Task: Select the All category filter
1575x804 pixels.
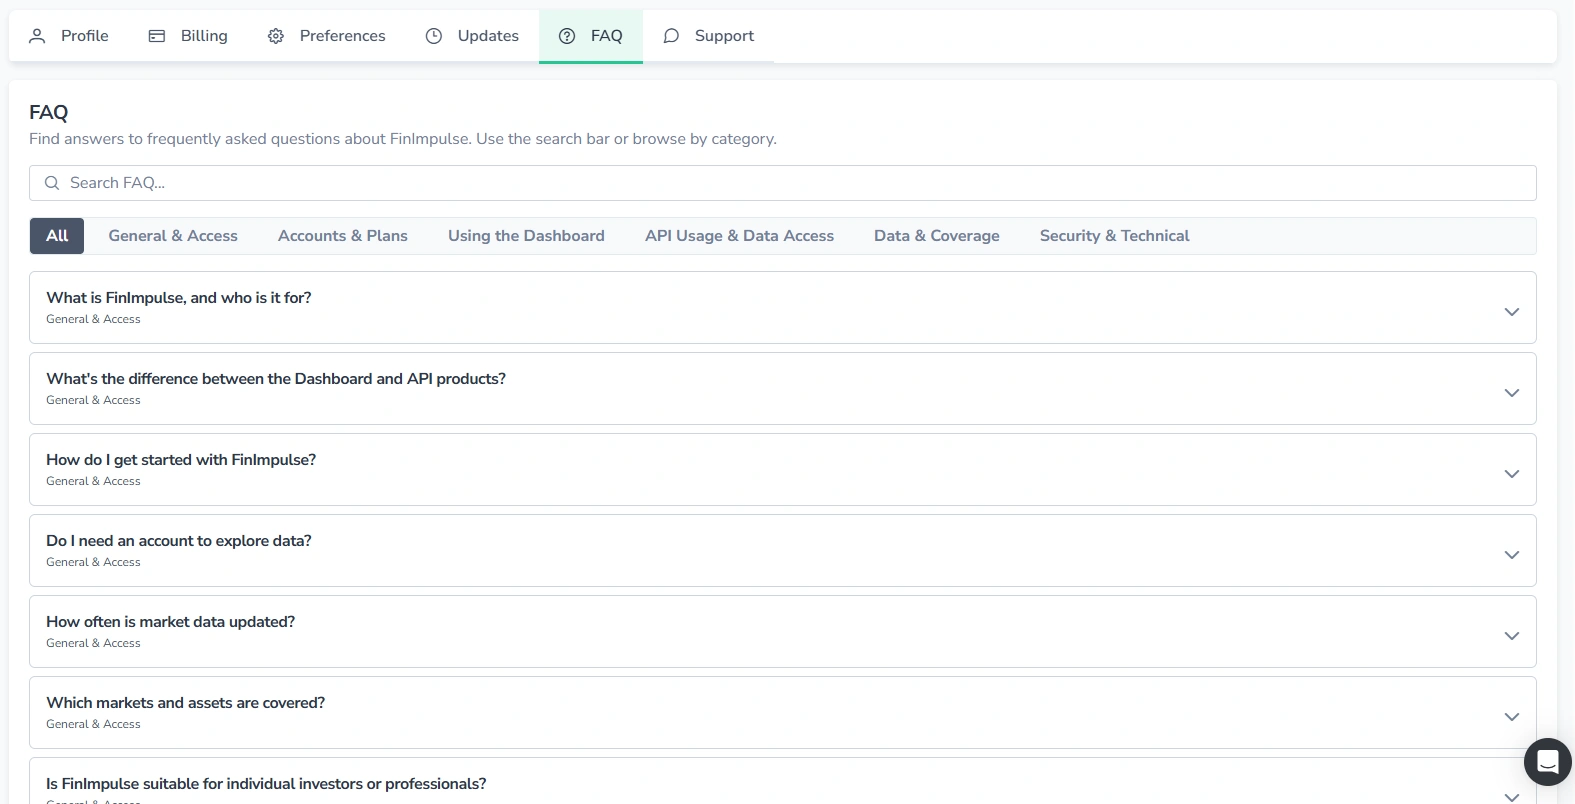Action: tap(57, 236)
